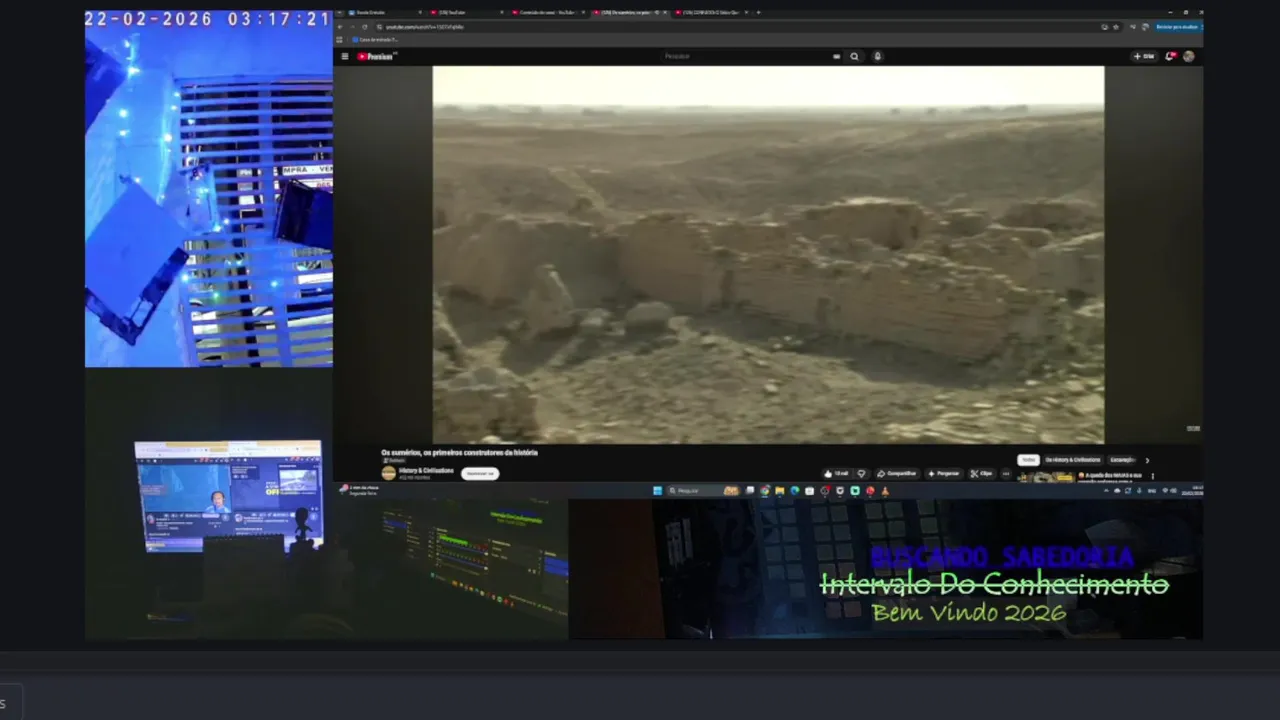Reload the page with the refresh icon

tap(365, 27)
